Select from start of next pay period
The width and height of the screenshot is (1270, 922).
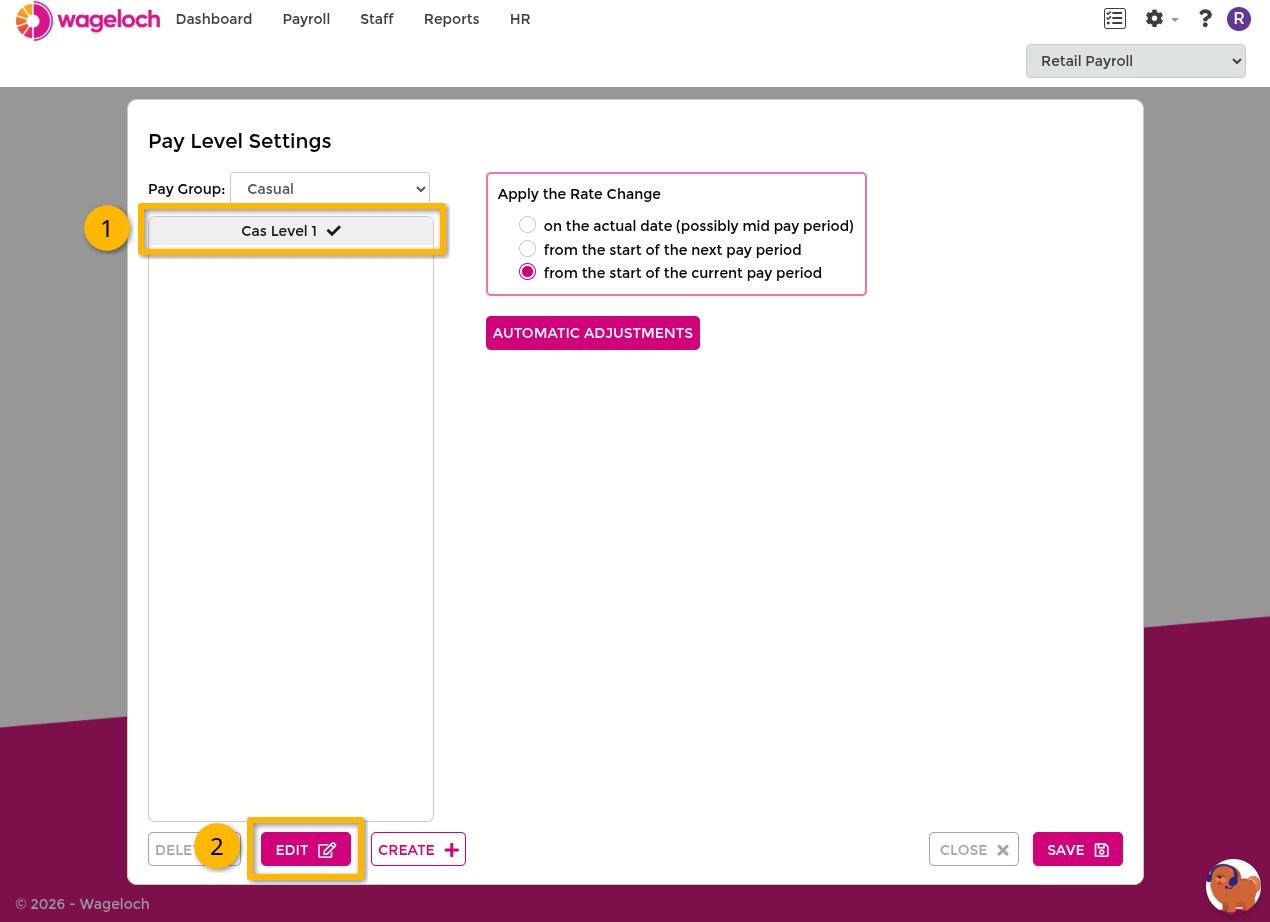[x=528, y=249]
